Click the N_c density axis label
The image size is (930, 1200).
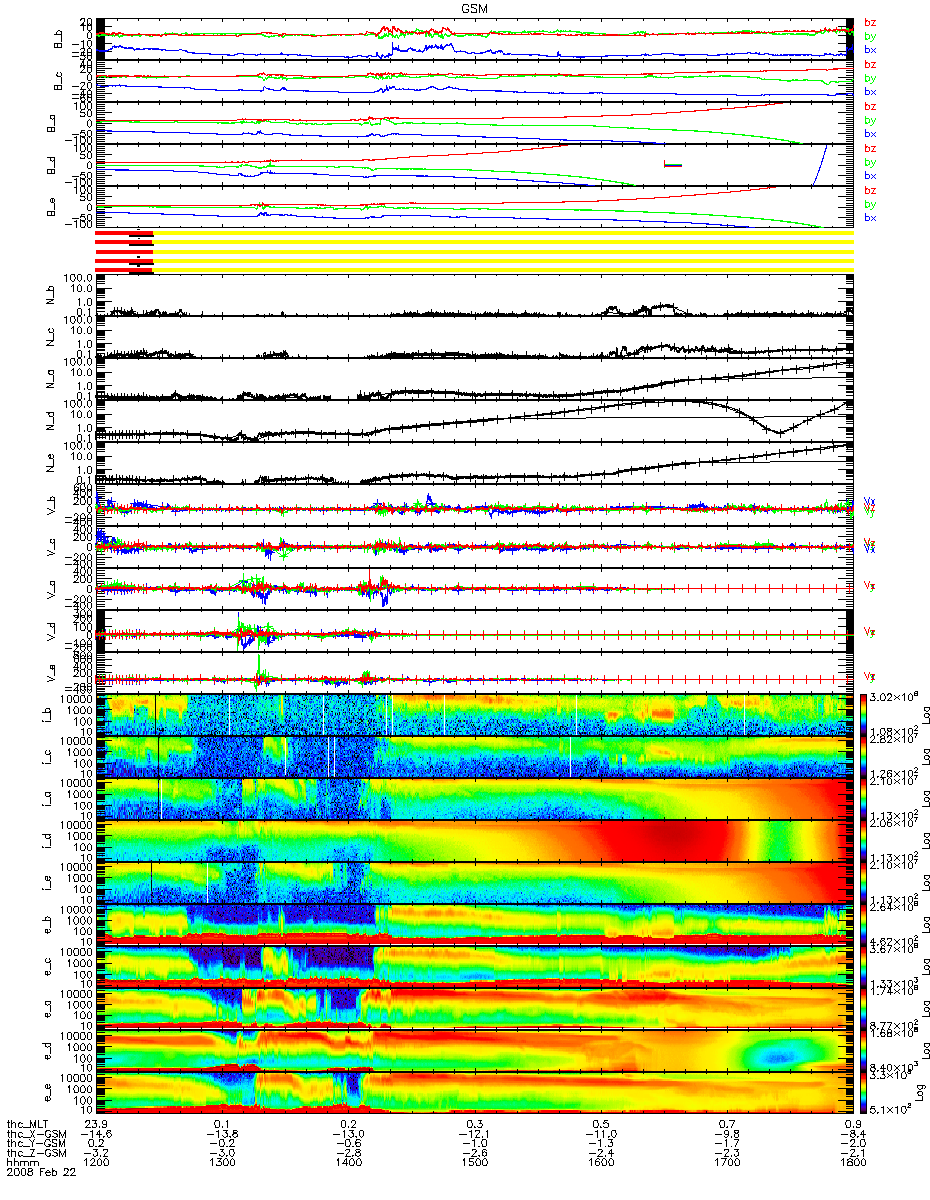[x=49, y=337]
